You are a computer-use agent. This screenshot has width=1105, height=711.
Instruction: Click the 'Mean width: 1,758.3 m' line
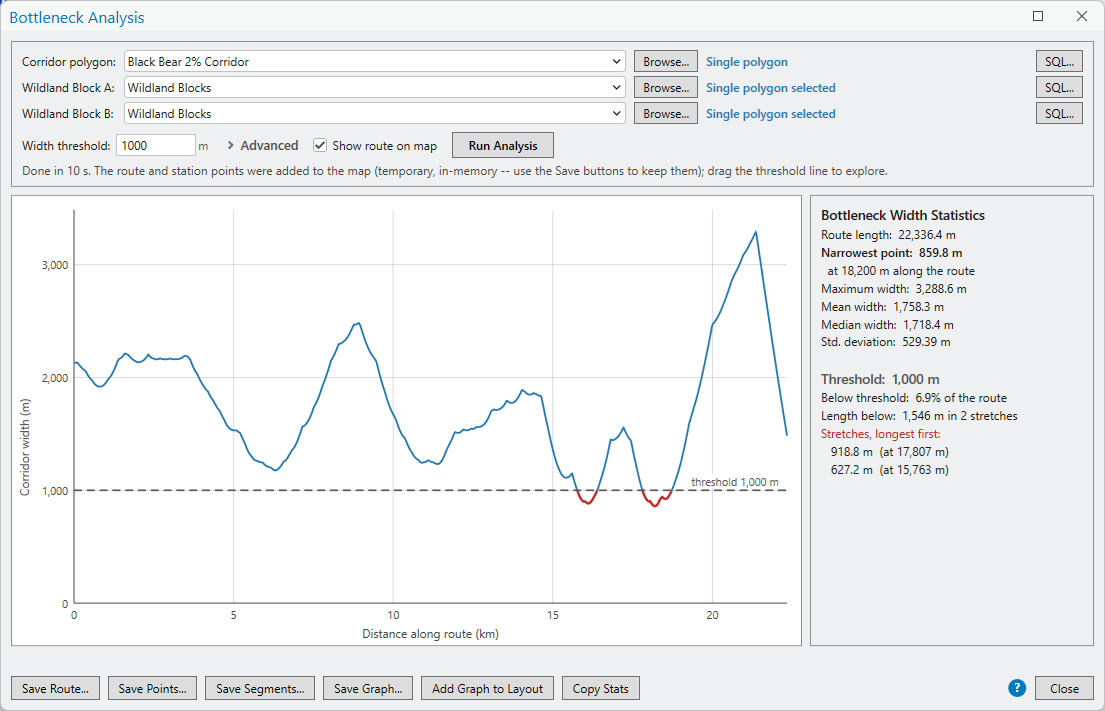(882, 307)
